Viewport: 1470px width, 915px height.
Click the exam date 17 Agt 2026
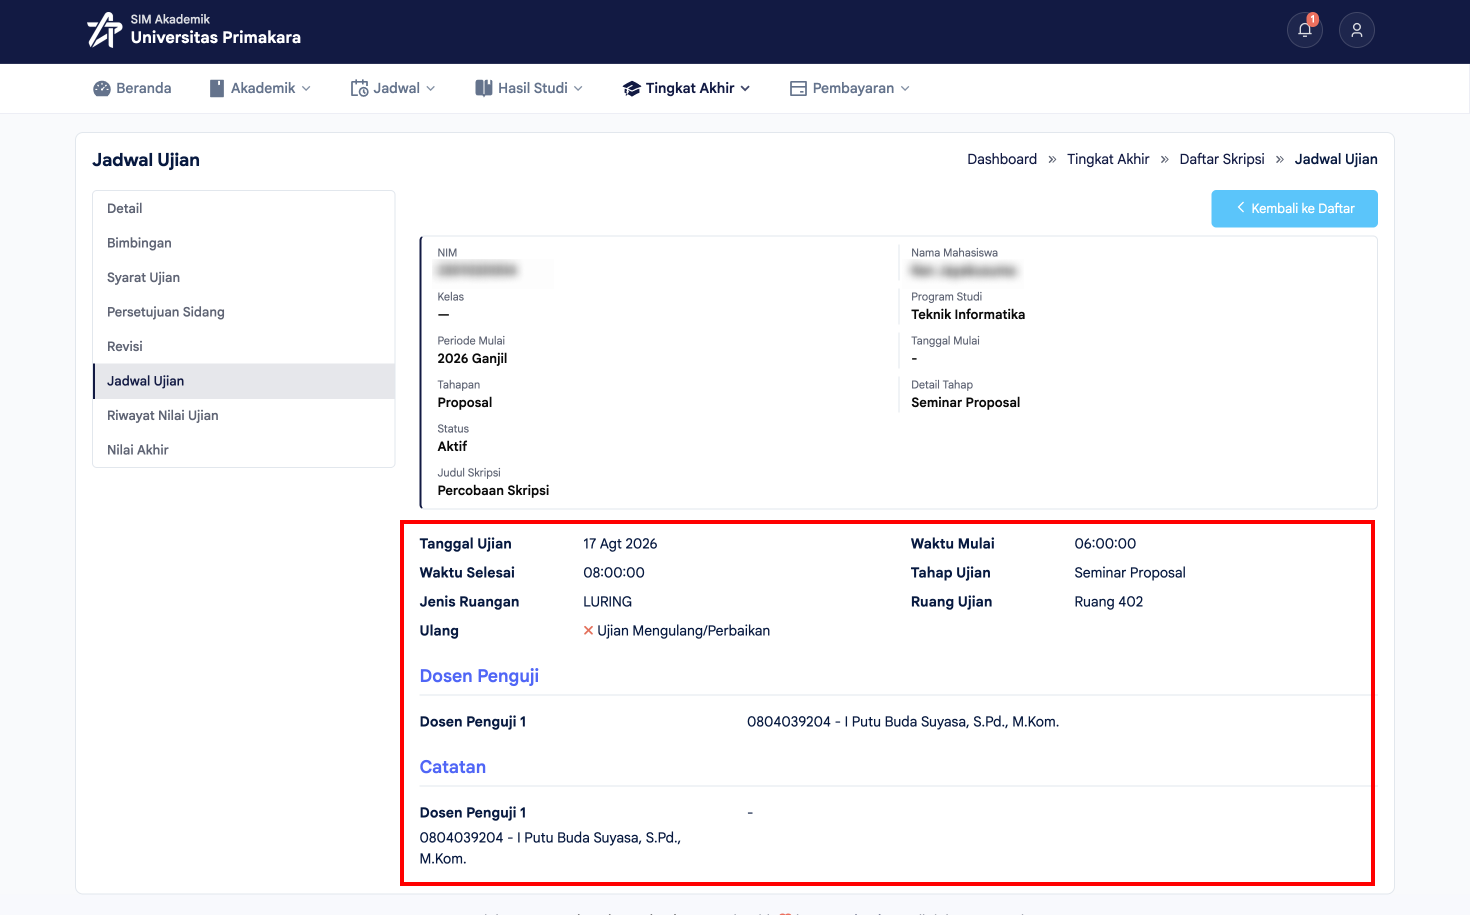(620, 544)
